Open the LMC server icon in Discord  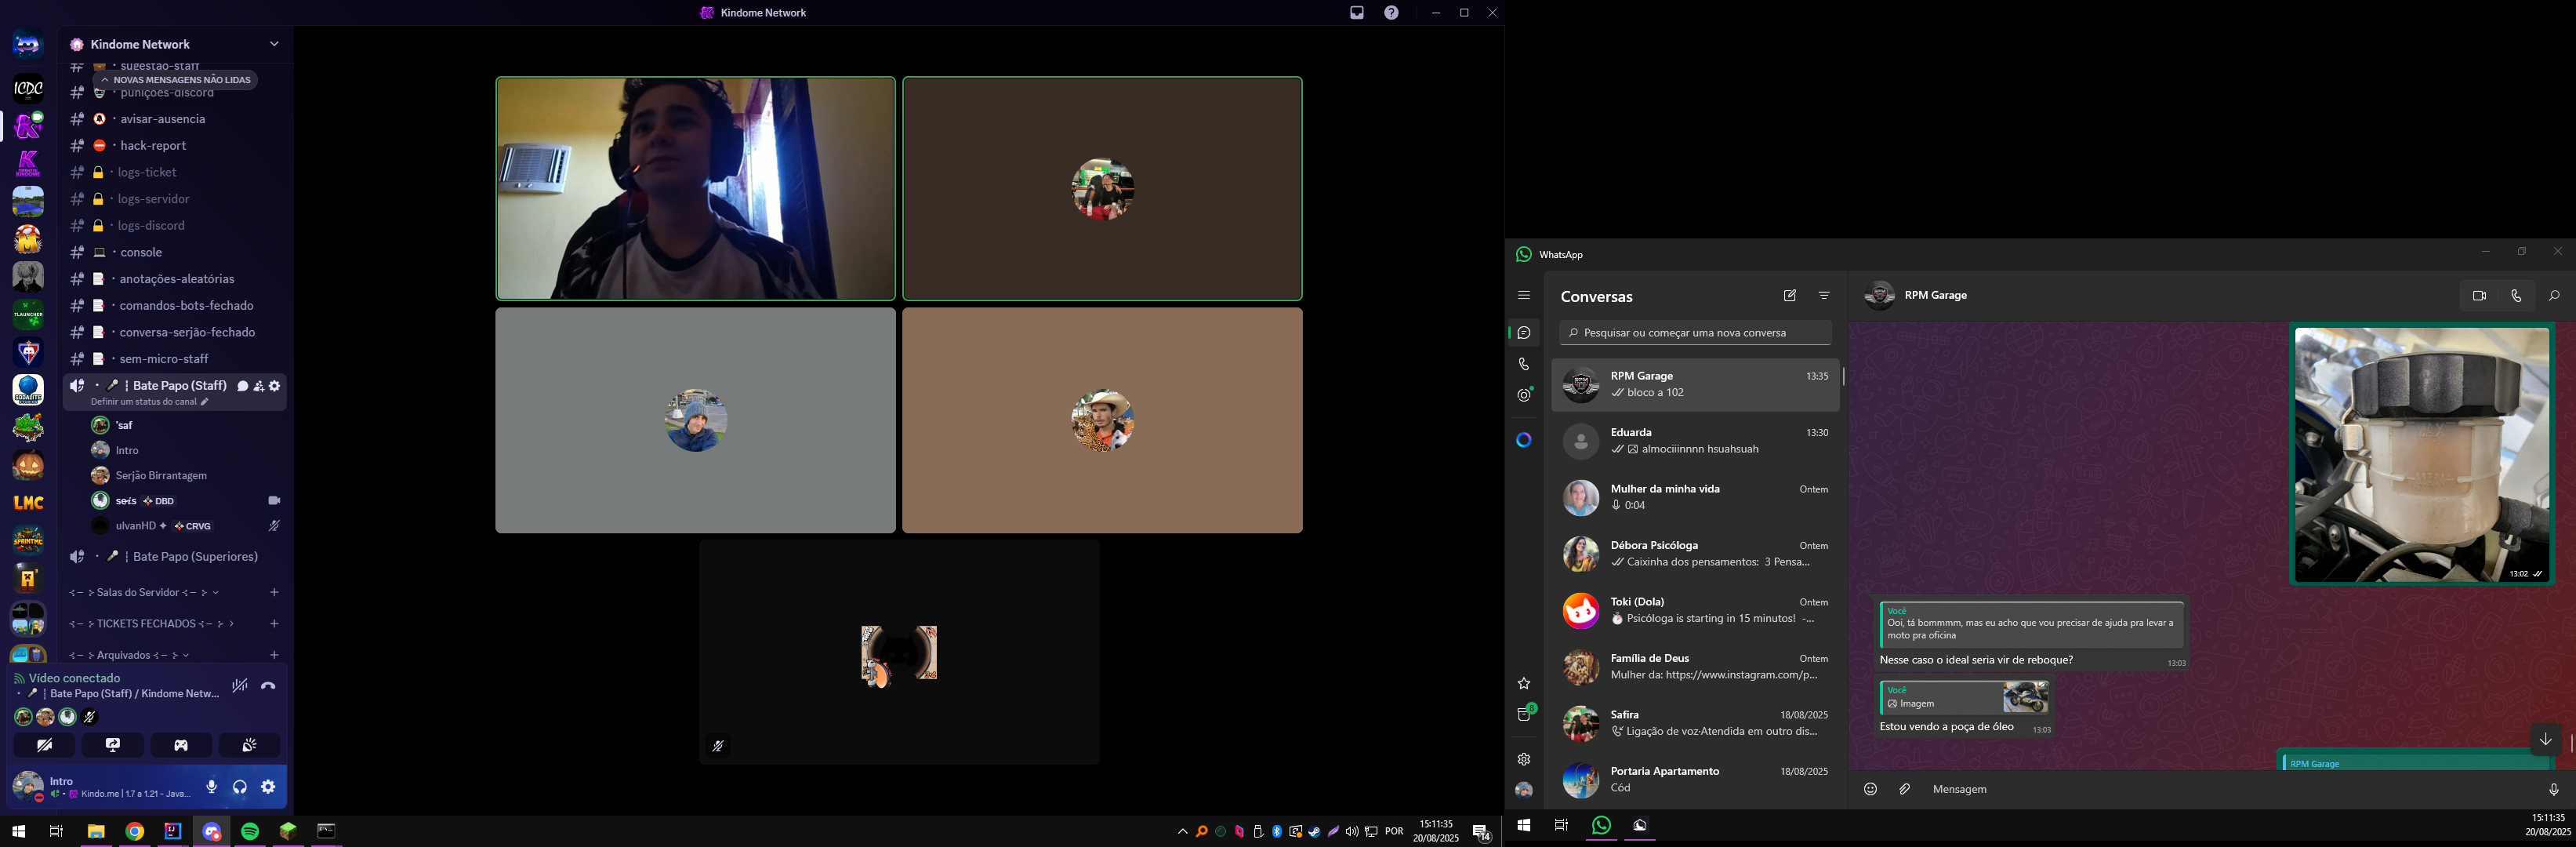coord(28,503)
